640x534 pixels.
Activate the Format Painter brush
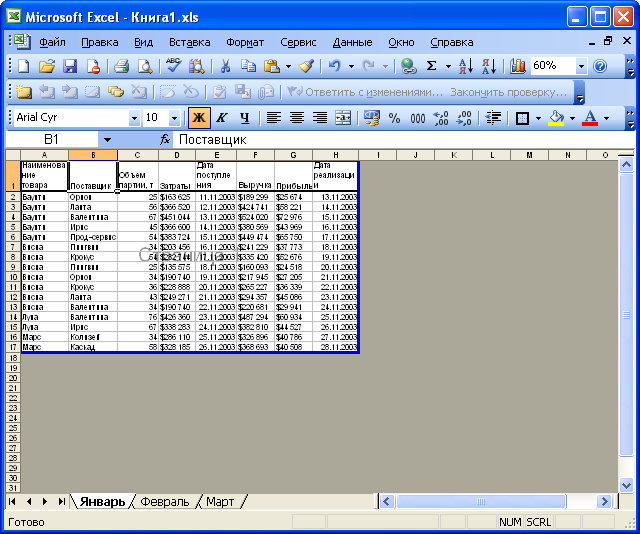pos(306,66)
